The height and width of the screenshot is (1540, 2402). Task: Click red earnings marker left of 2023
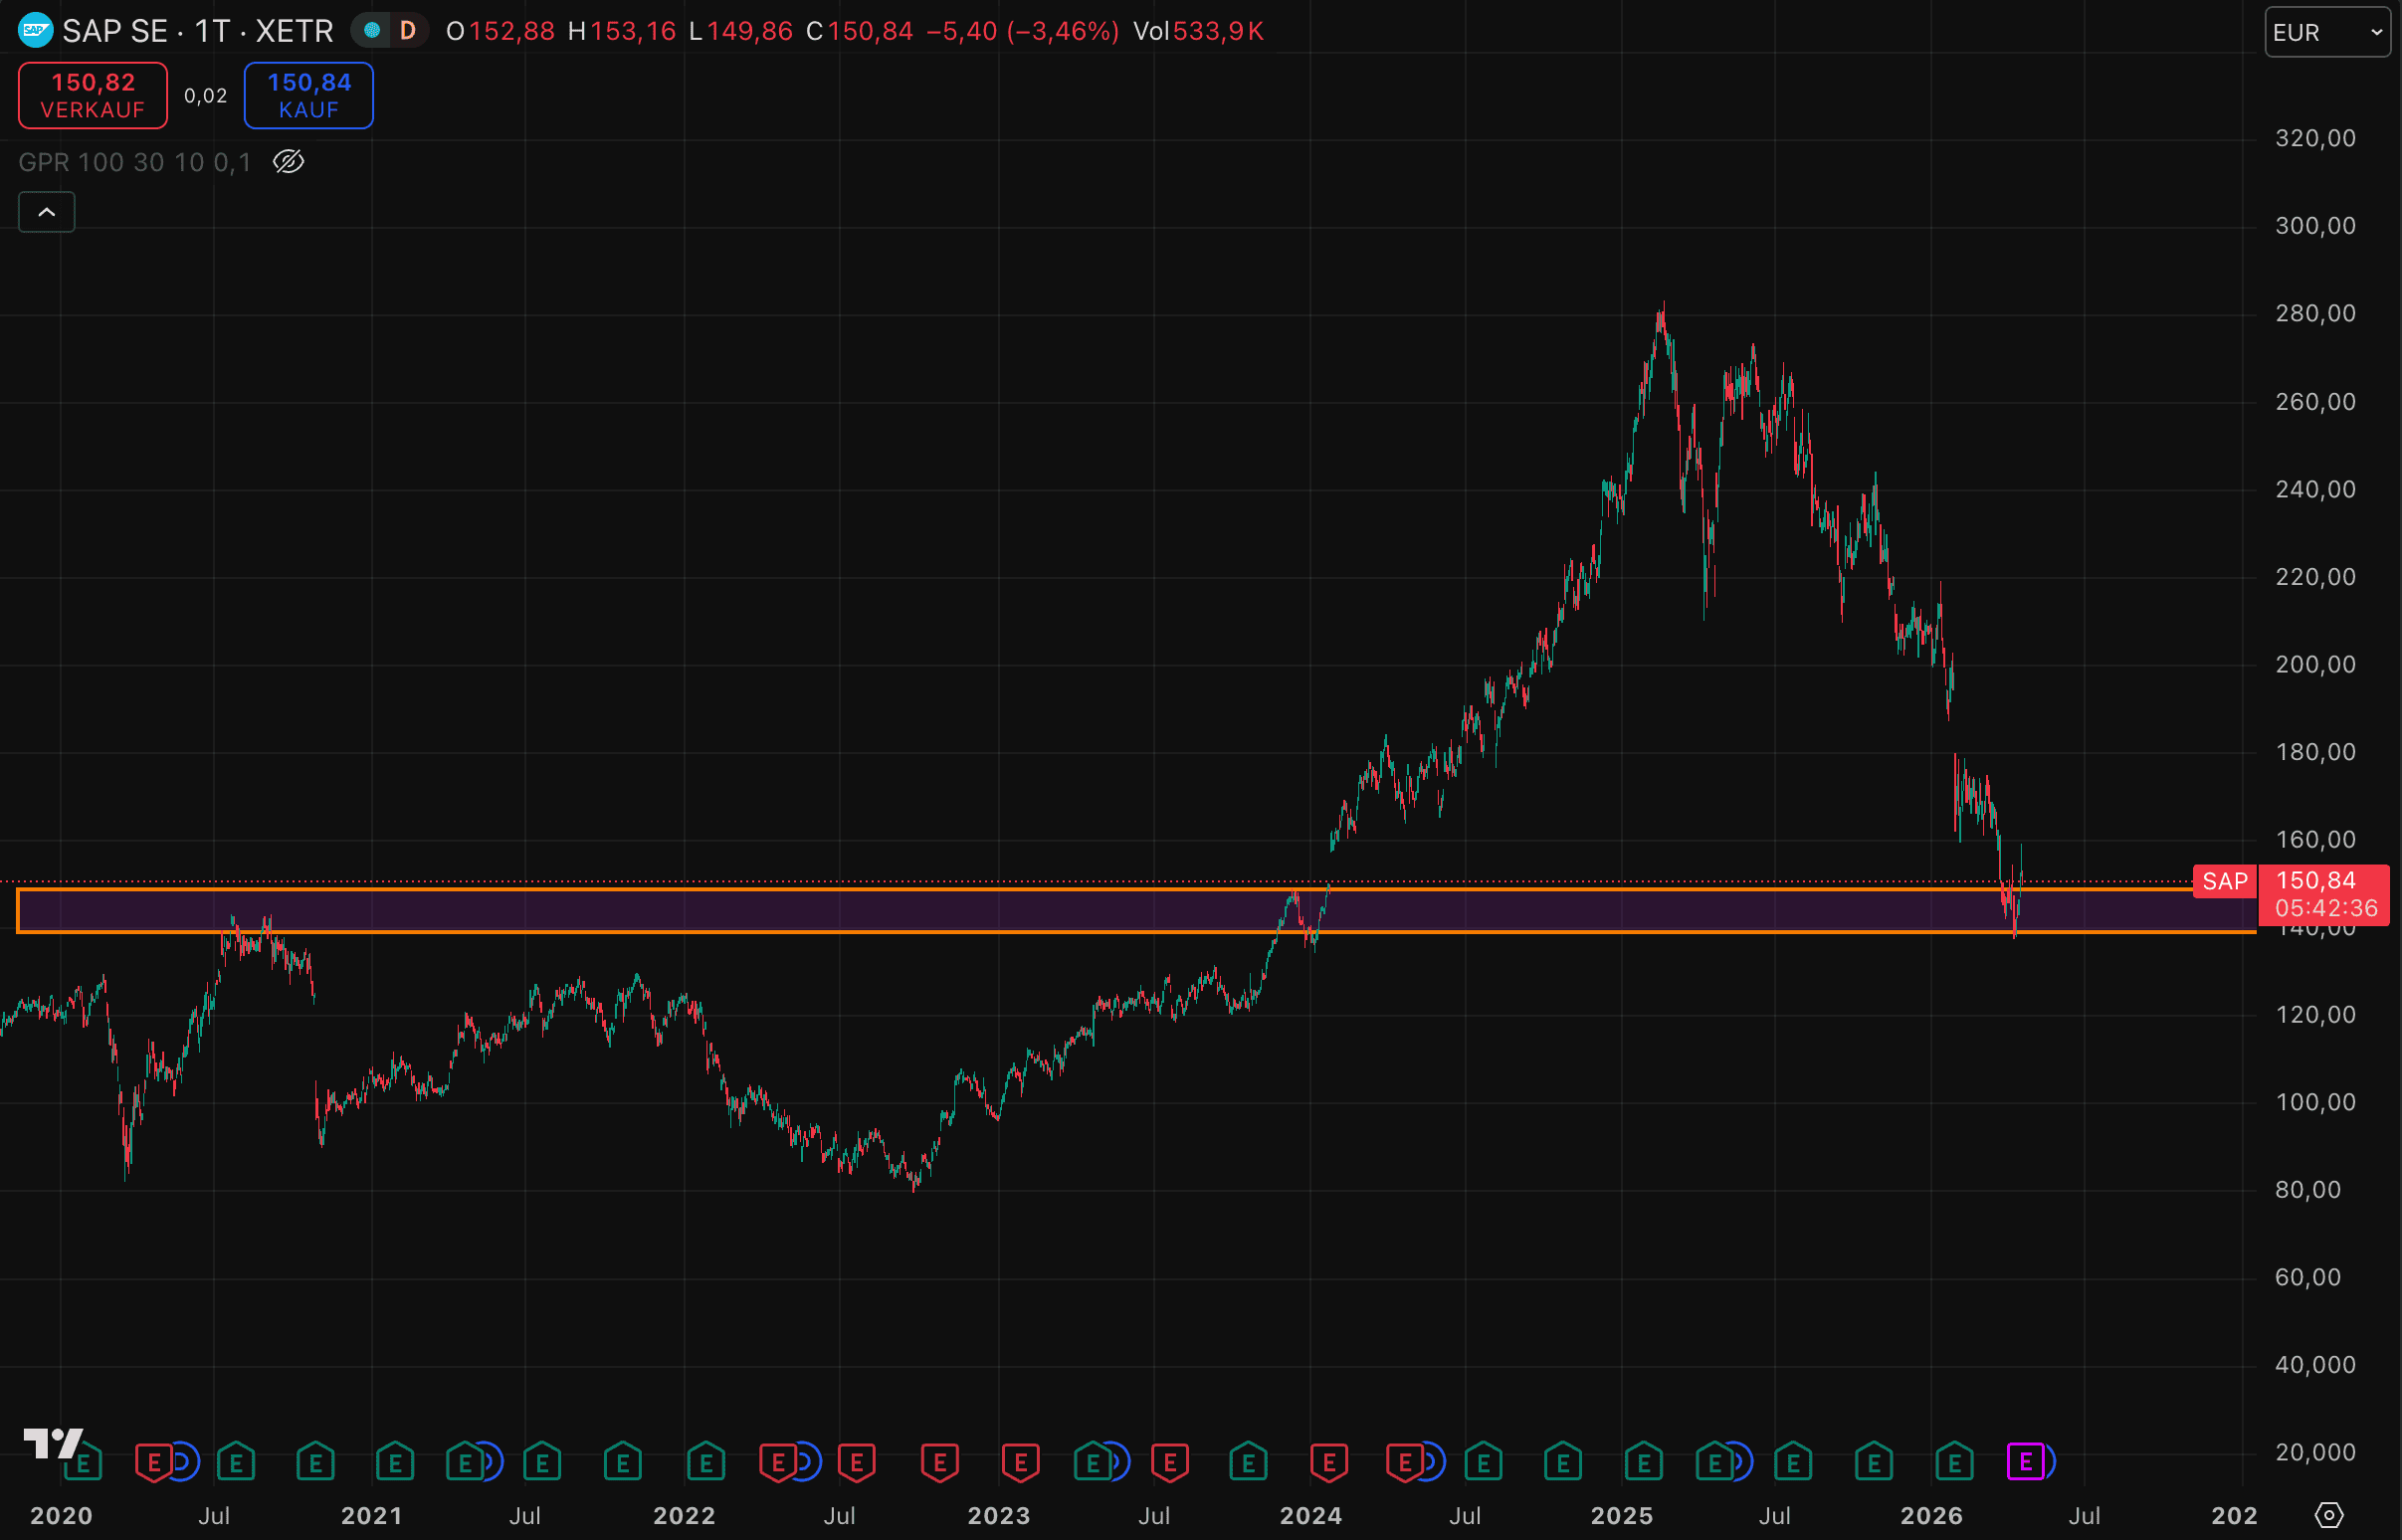tap(939, 1463)
